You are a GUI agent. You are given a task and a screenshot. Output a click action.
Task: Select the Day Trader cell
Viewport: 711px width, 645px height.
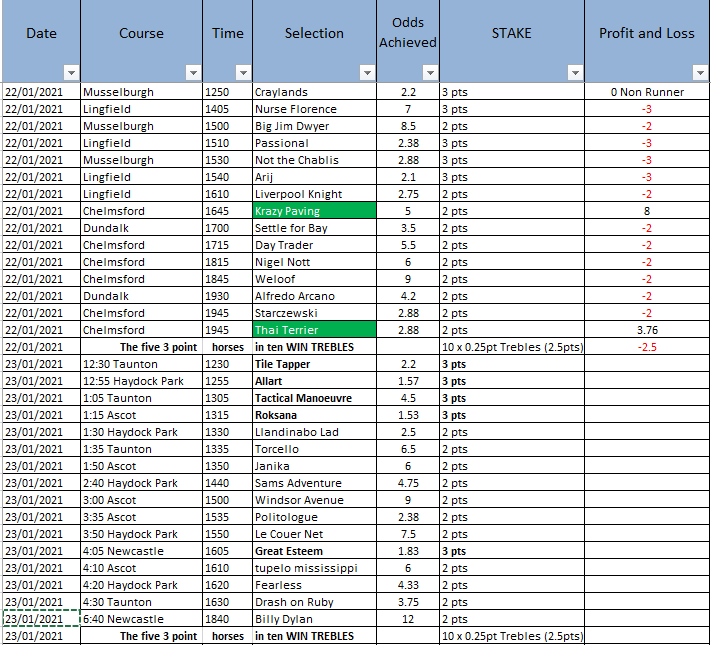click(x=314, y=245)
